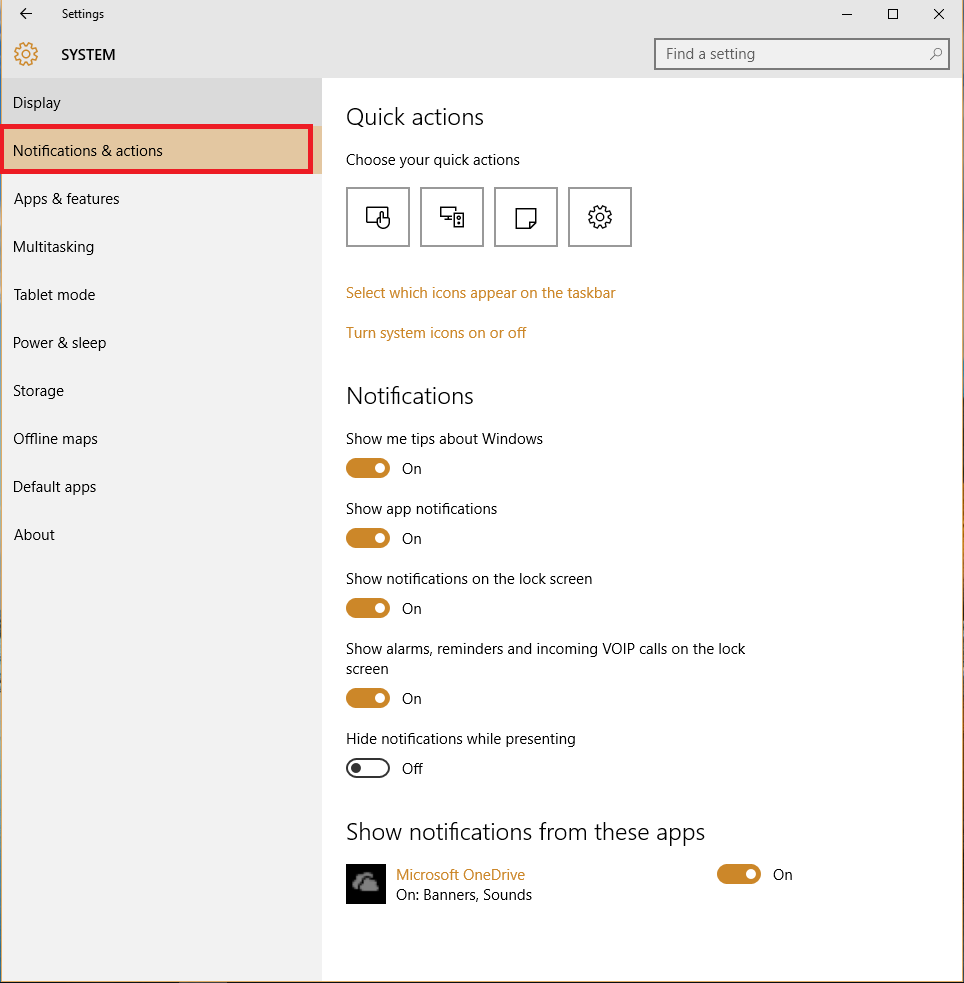The height and width of the screenshot is (983, 964).
Task: Go back using the arrow icon
Action: click(26, 14)
